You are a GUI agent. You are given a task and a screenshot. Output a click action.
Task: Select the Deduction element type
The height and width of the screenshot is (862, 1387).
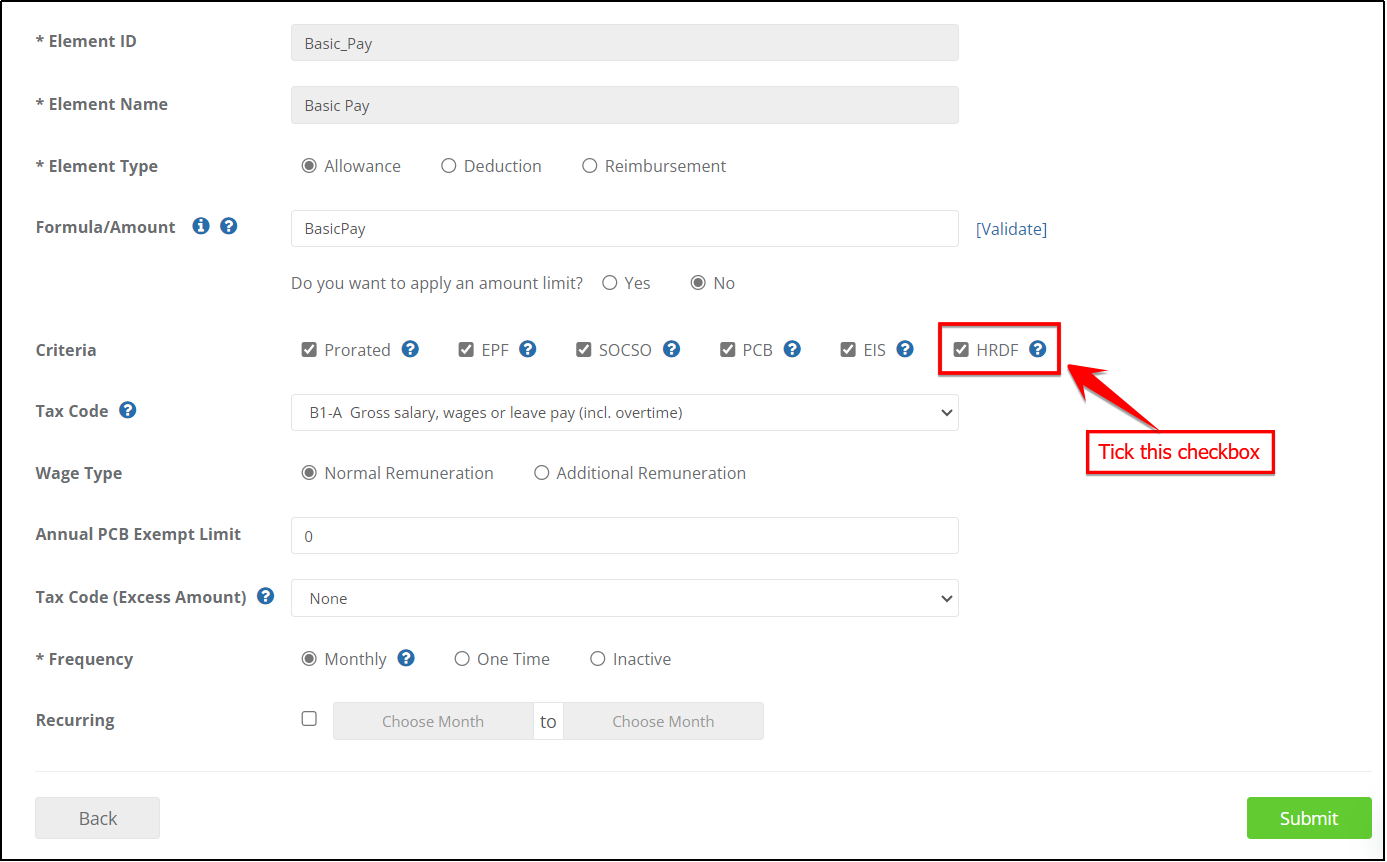[449, 166]
